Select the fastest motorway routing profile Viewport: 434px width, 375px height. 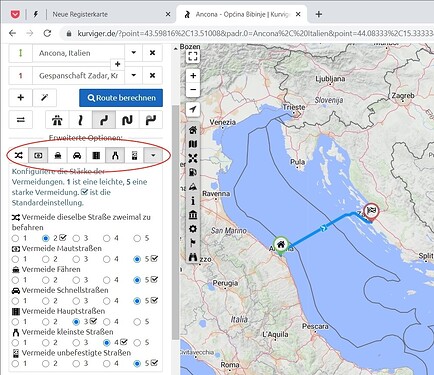pyautogui.click(x=57, y=120)
